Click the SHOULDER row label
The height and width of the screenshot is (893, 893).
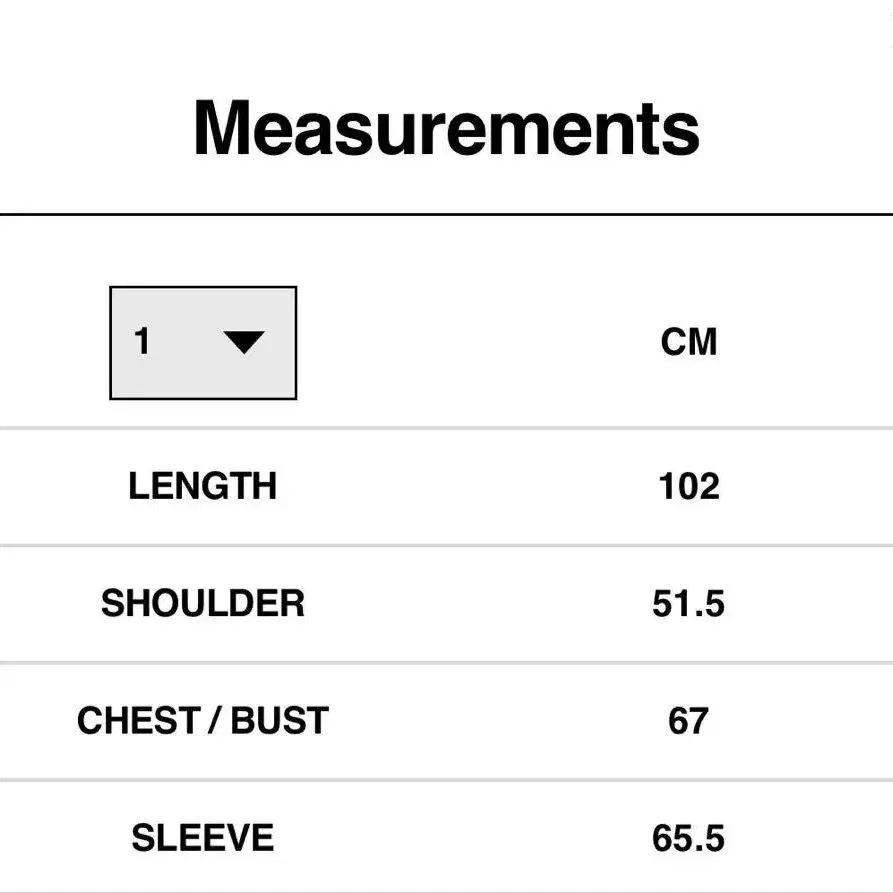203,604
